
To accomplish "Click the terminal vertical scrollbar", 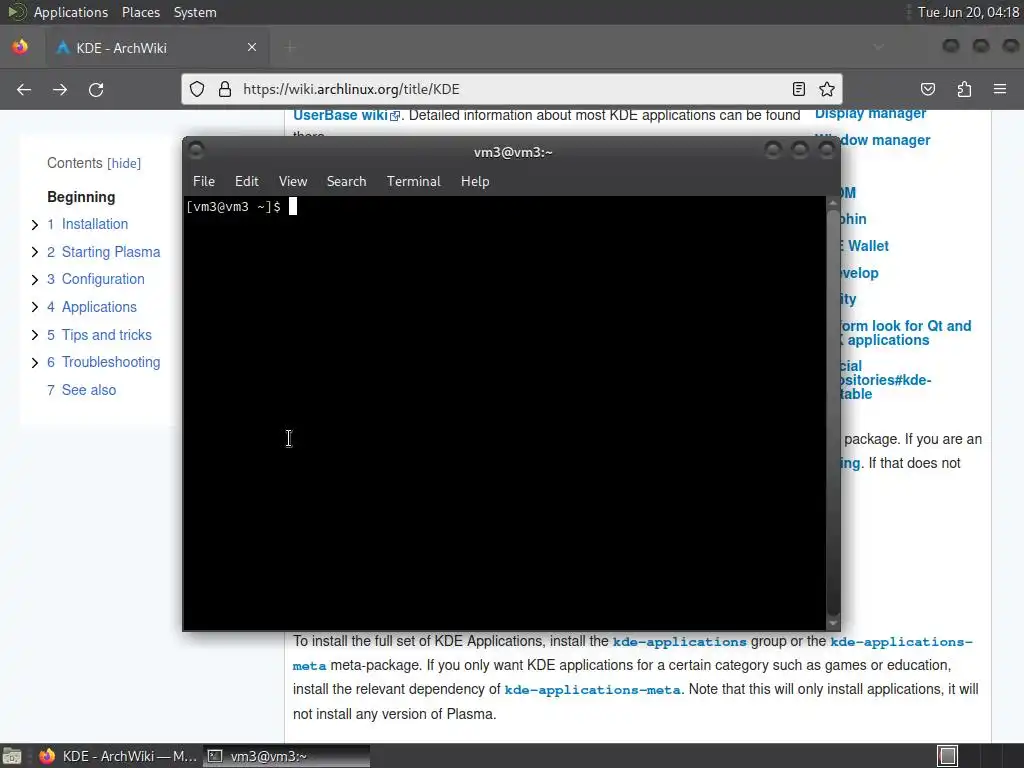I will pos(833,411).
